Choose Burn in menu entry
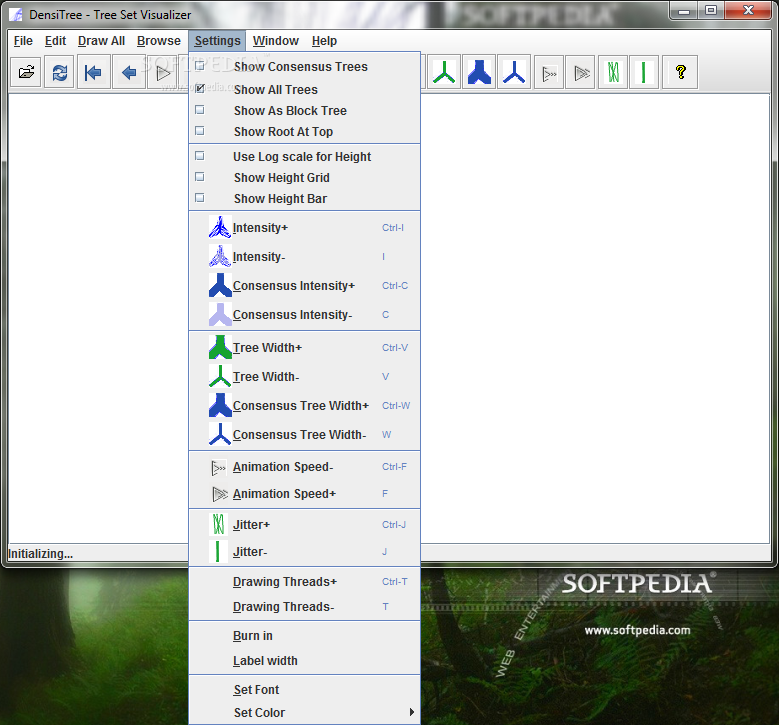 tap(305, 636)
